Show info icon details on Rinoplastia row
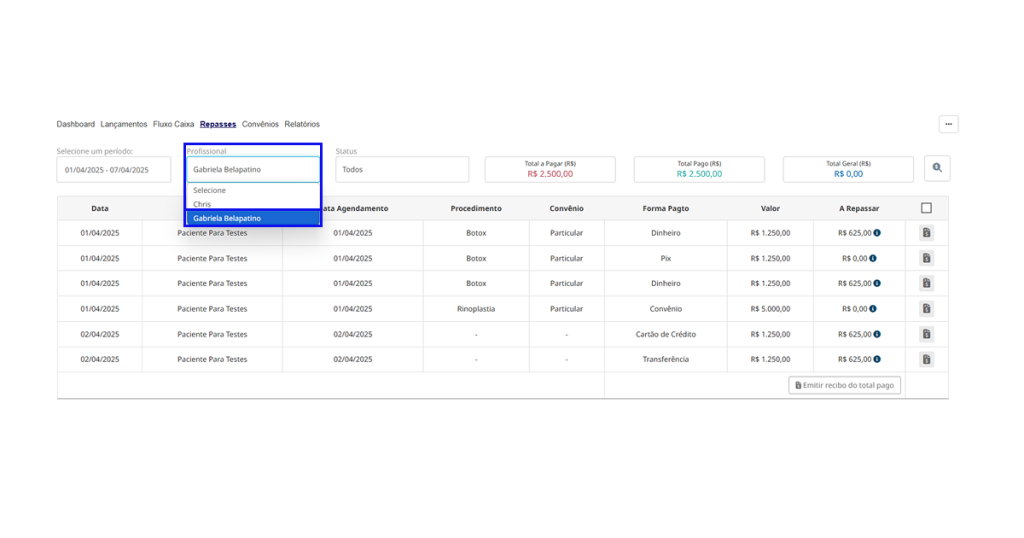 pyautogui.click(x=872, y=309)
